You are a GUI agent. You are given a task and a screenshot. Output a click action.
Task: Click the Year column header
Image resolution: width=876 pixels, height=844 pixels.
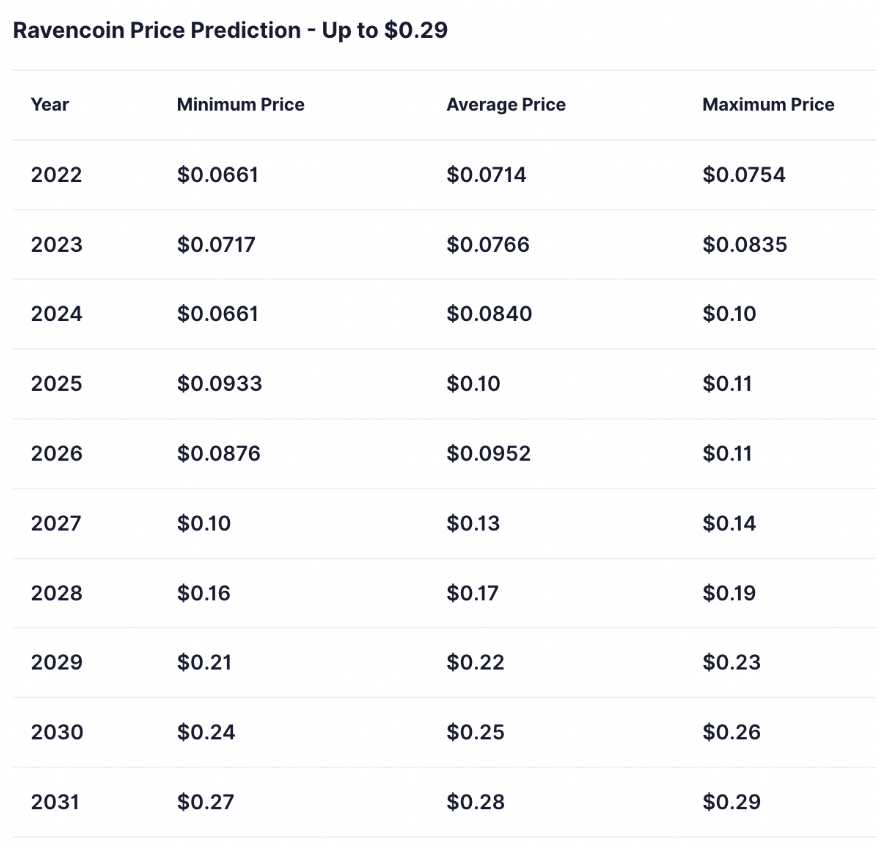pyautogui.click(x=50, y=105)
